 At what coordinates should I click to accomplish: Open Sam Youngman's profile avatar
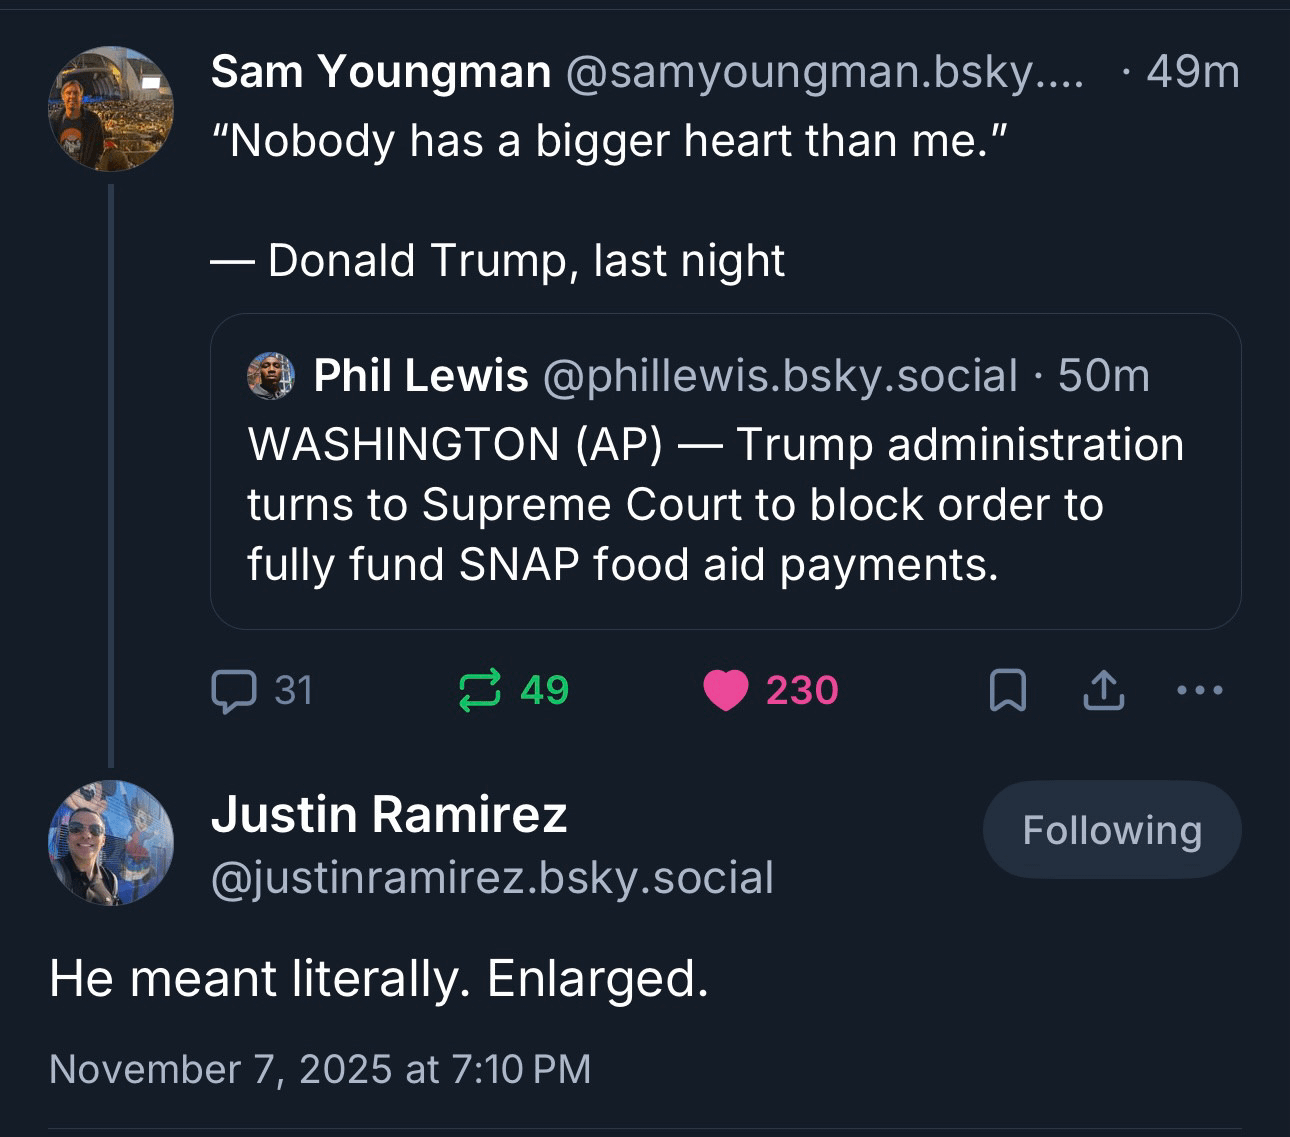click(111, 108)
